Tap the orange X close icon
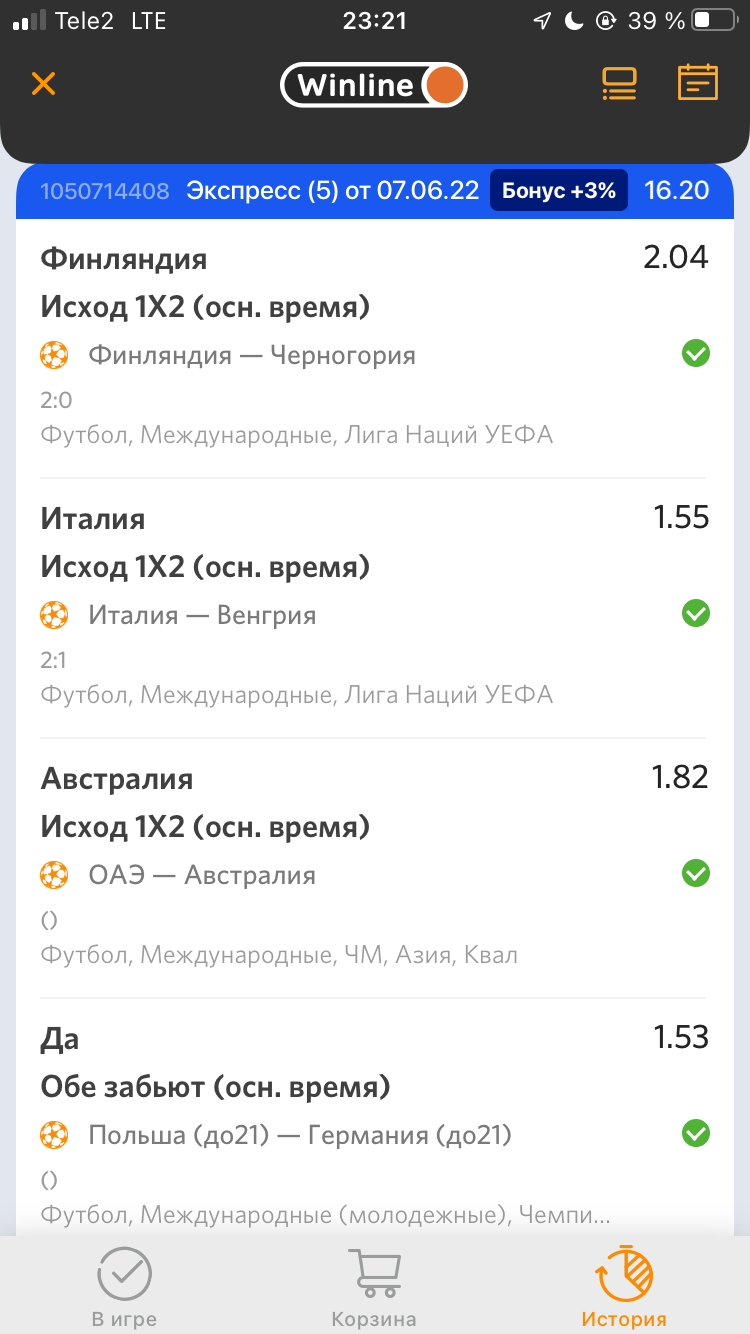 coord(43,83)
